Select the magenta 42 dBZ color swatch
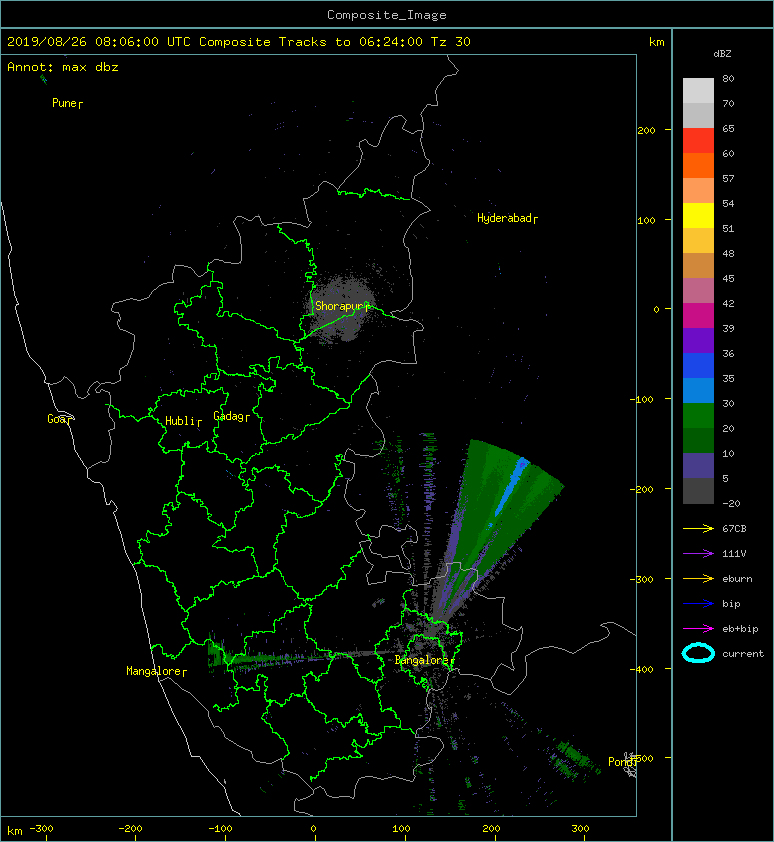This screenshot has width=774, height=842. pyautogui.click(x=698, y=316)
